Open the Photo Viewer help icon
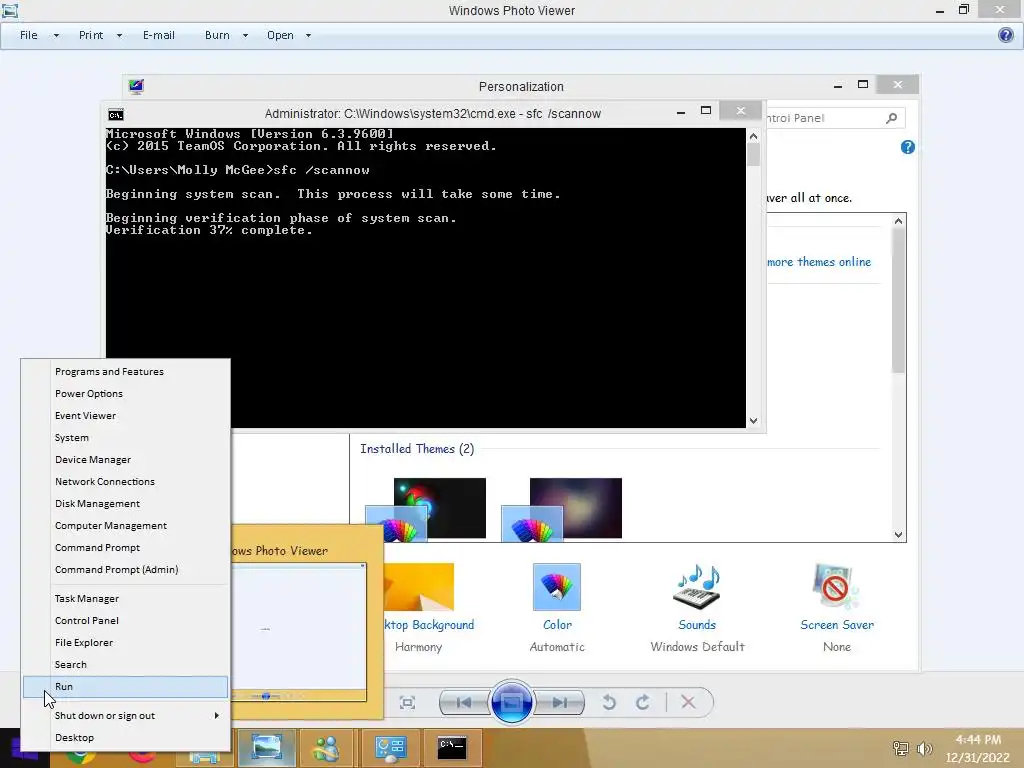 point(1006,35)
